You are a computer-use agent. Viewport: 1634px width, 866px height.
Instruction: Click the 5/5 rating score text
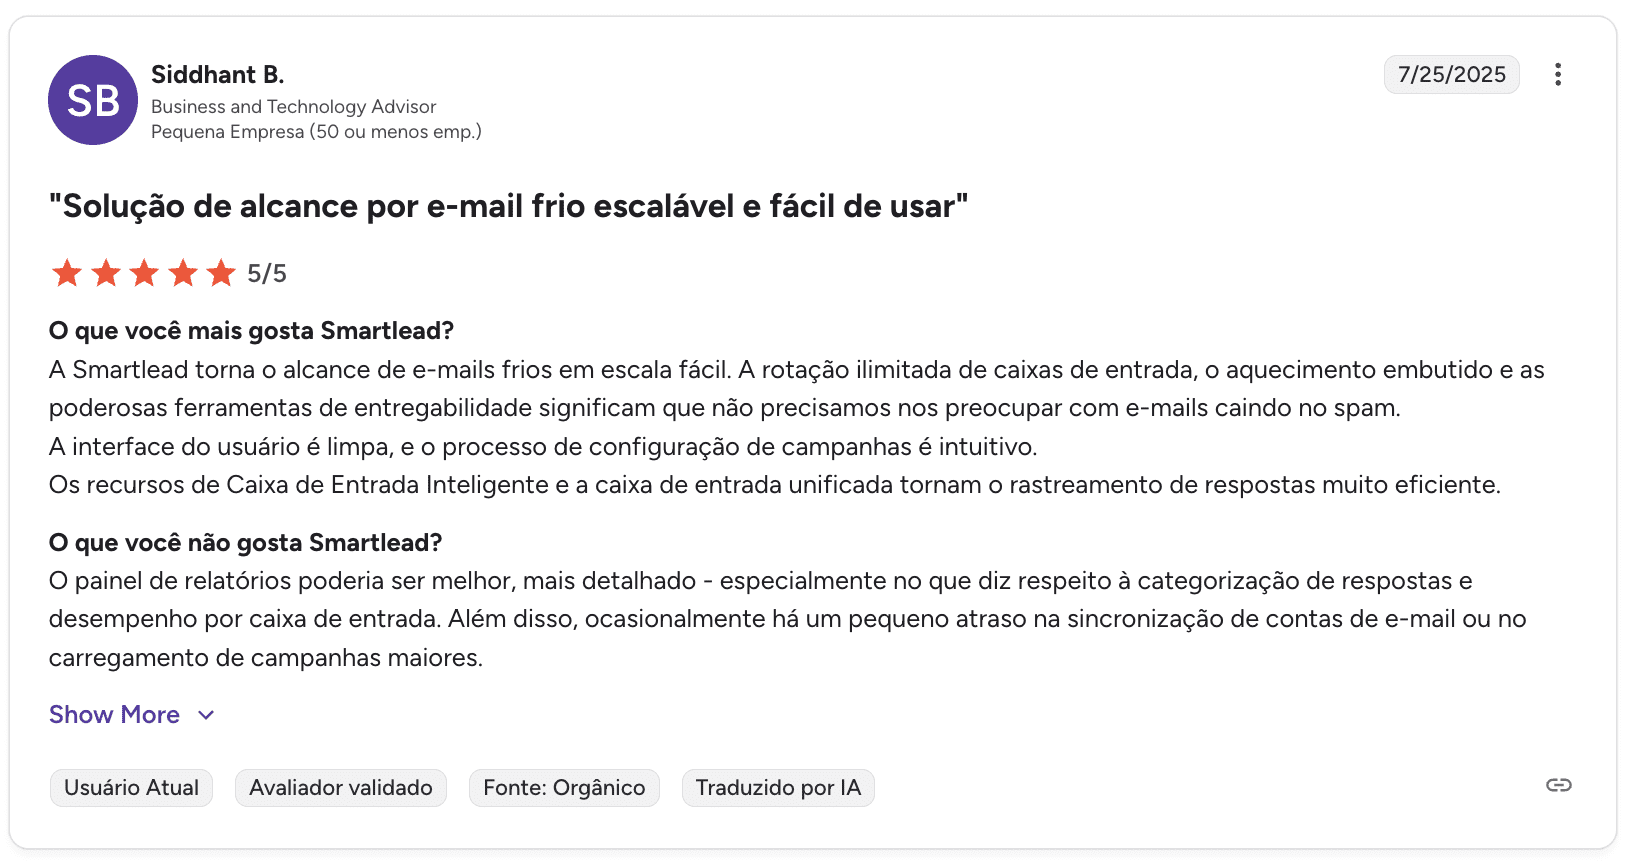(267, 274)
